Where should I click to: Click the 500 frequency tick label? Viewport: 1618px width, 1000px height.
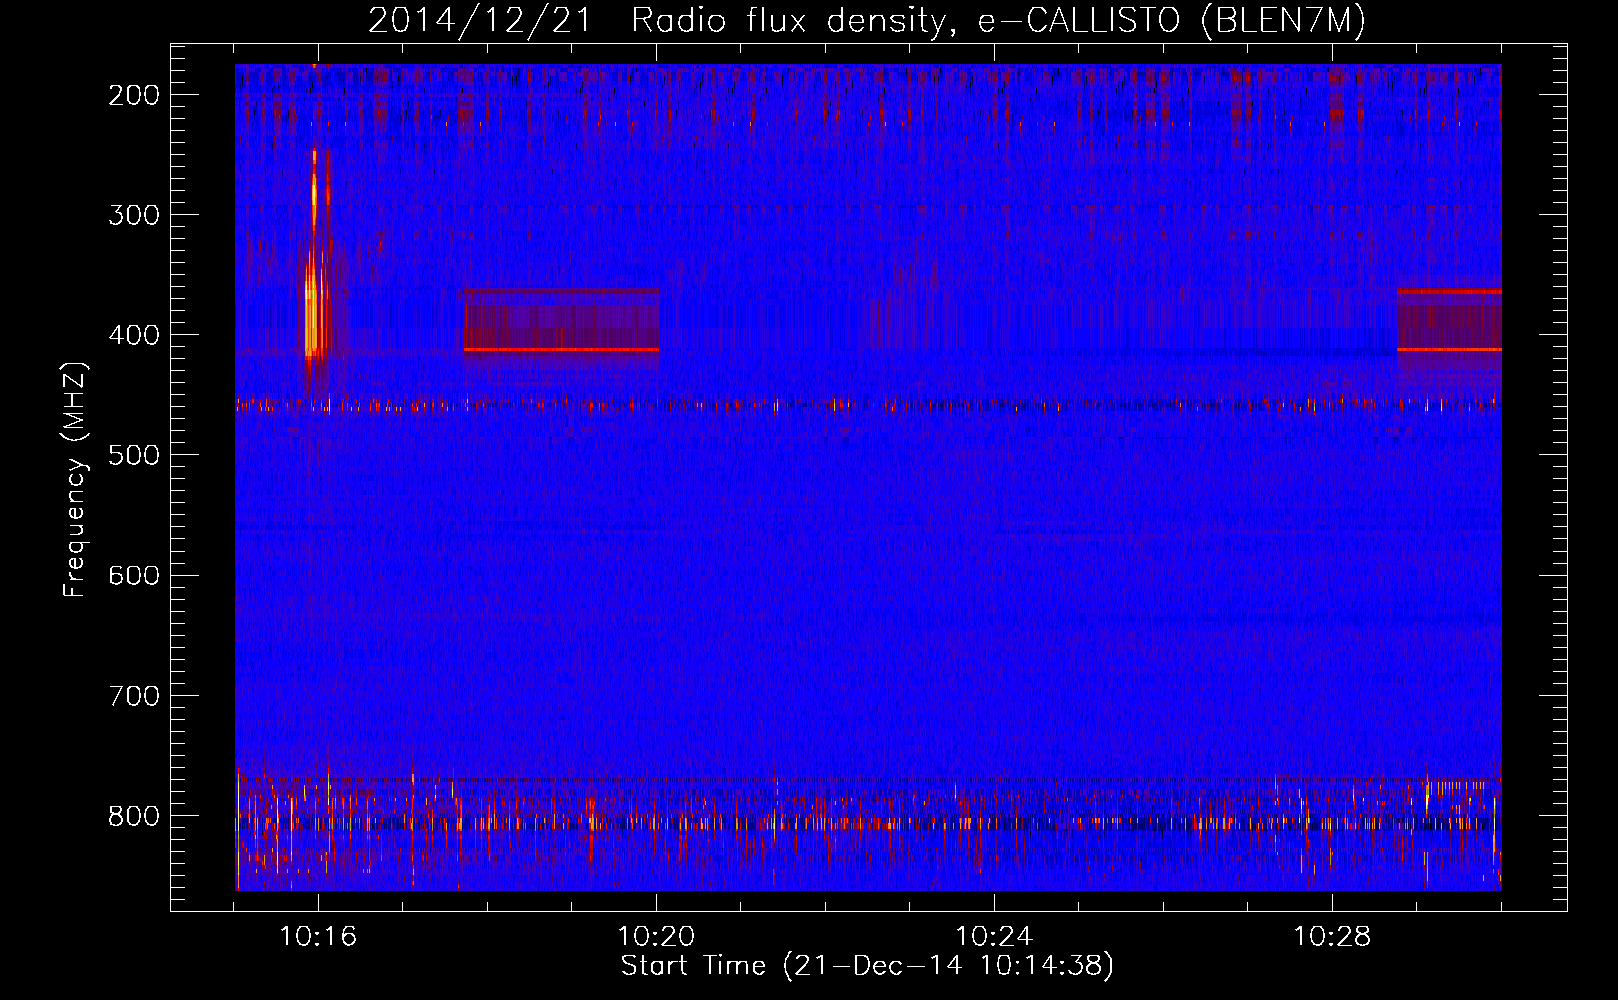(x=134, y=455)
